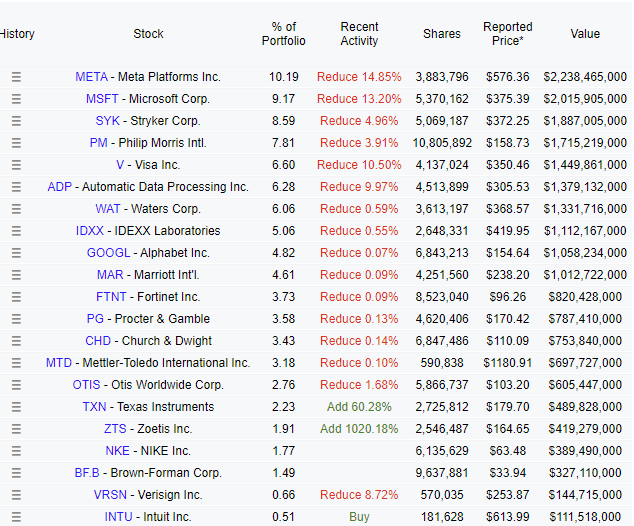Select portfolio percent '10.19' for META
This screenshot has height=526, width=634.
coord(283,77)
